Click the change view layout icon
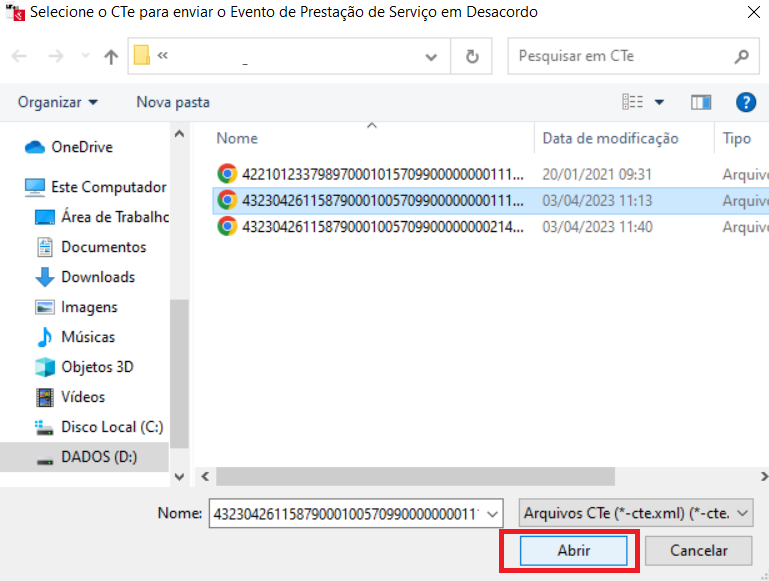The image size is (769, 581). tap(632, 102)
